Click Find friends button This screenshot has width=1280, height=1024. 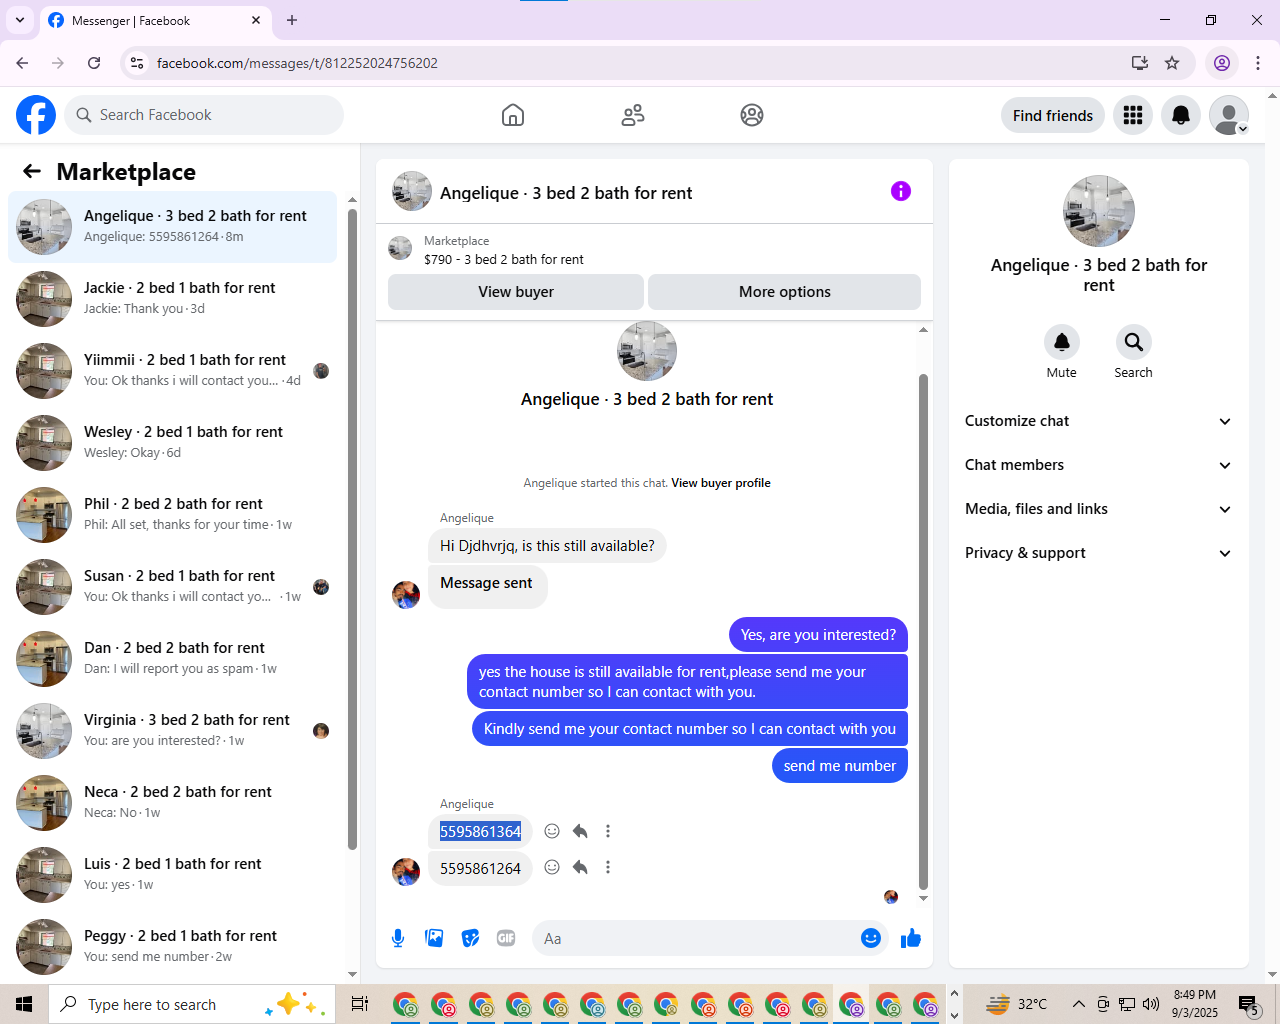click(1053, 115)
